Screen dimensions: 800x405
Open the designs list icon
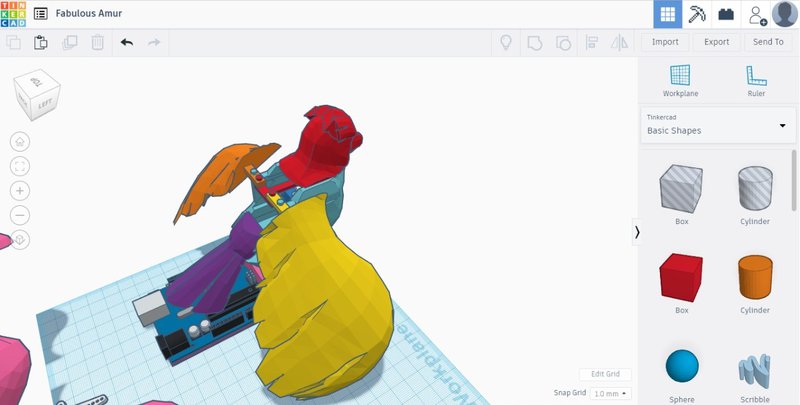40,14
